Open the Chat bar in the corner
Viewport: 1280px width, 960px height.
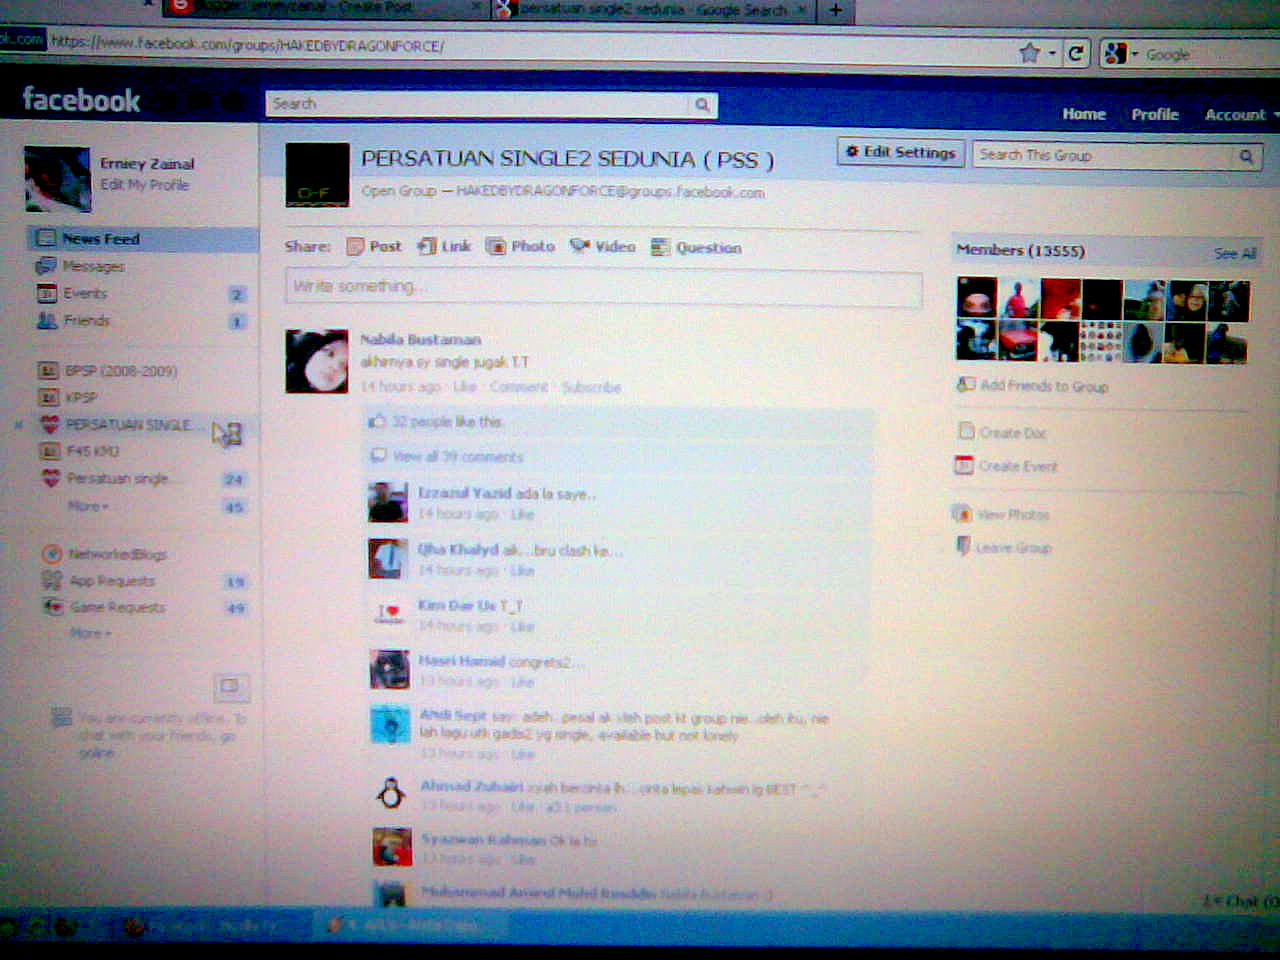[x=1240, y=901]
